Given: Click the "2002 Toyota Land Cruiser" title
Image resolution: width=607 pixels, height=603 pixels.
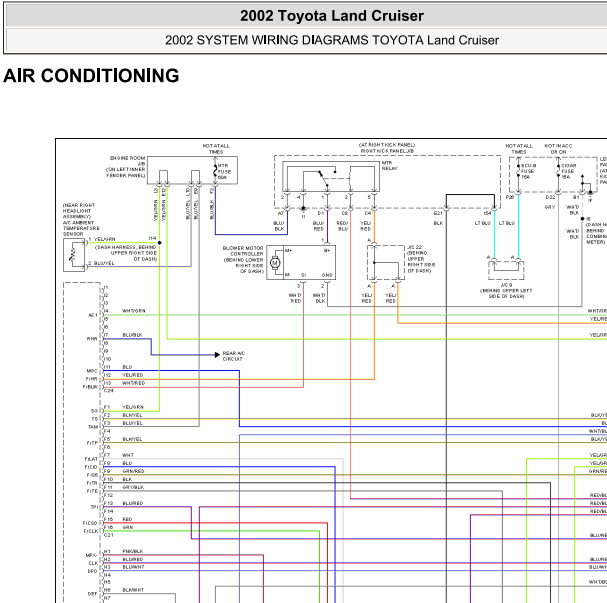Looking at the screenshot, I should click(x=332, y=16).
